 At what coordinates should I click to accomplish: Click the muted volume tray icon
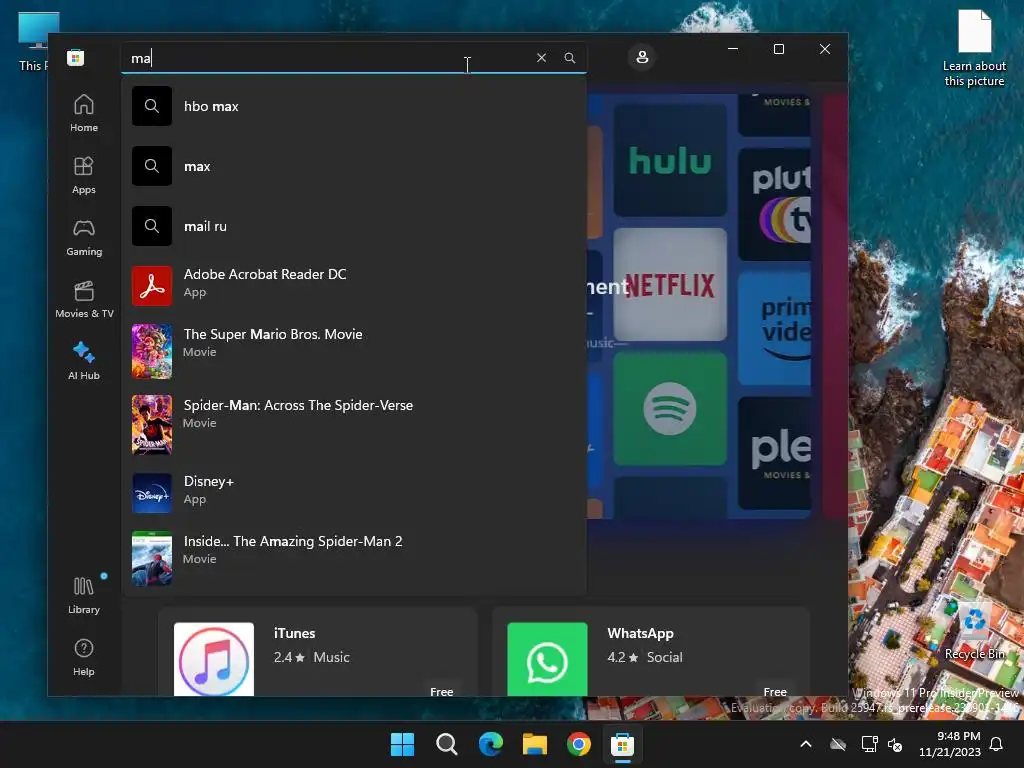click(895, 744)
